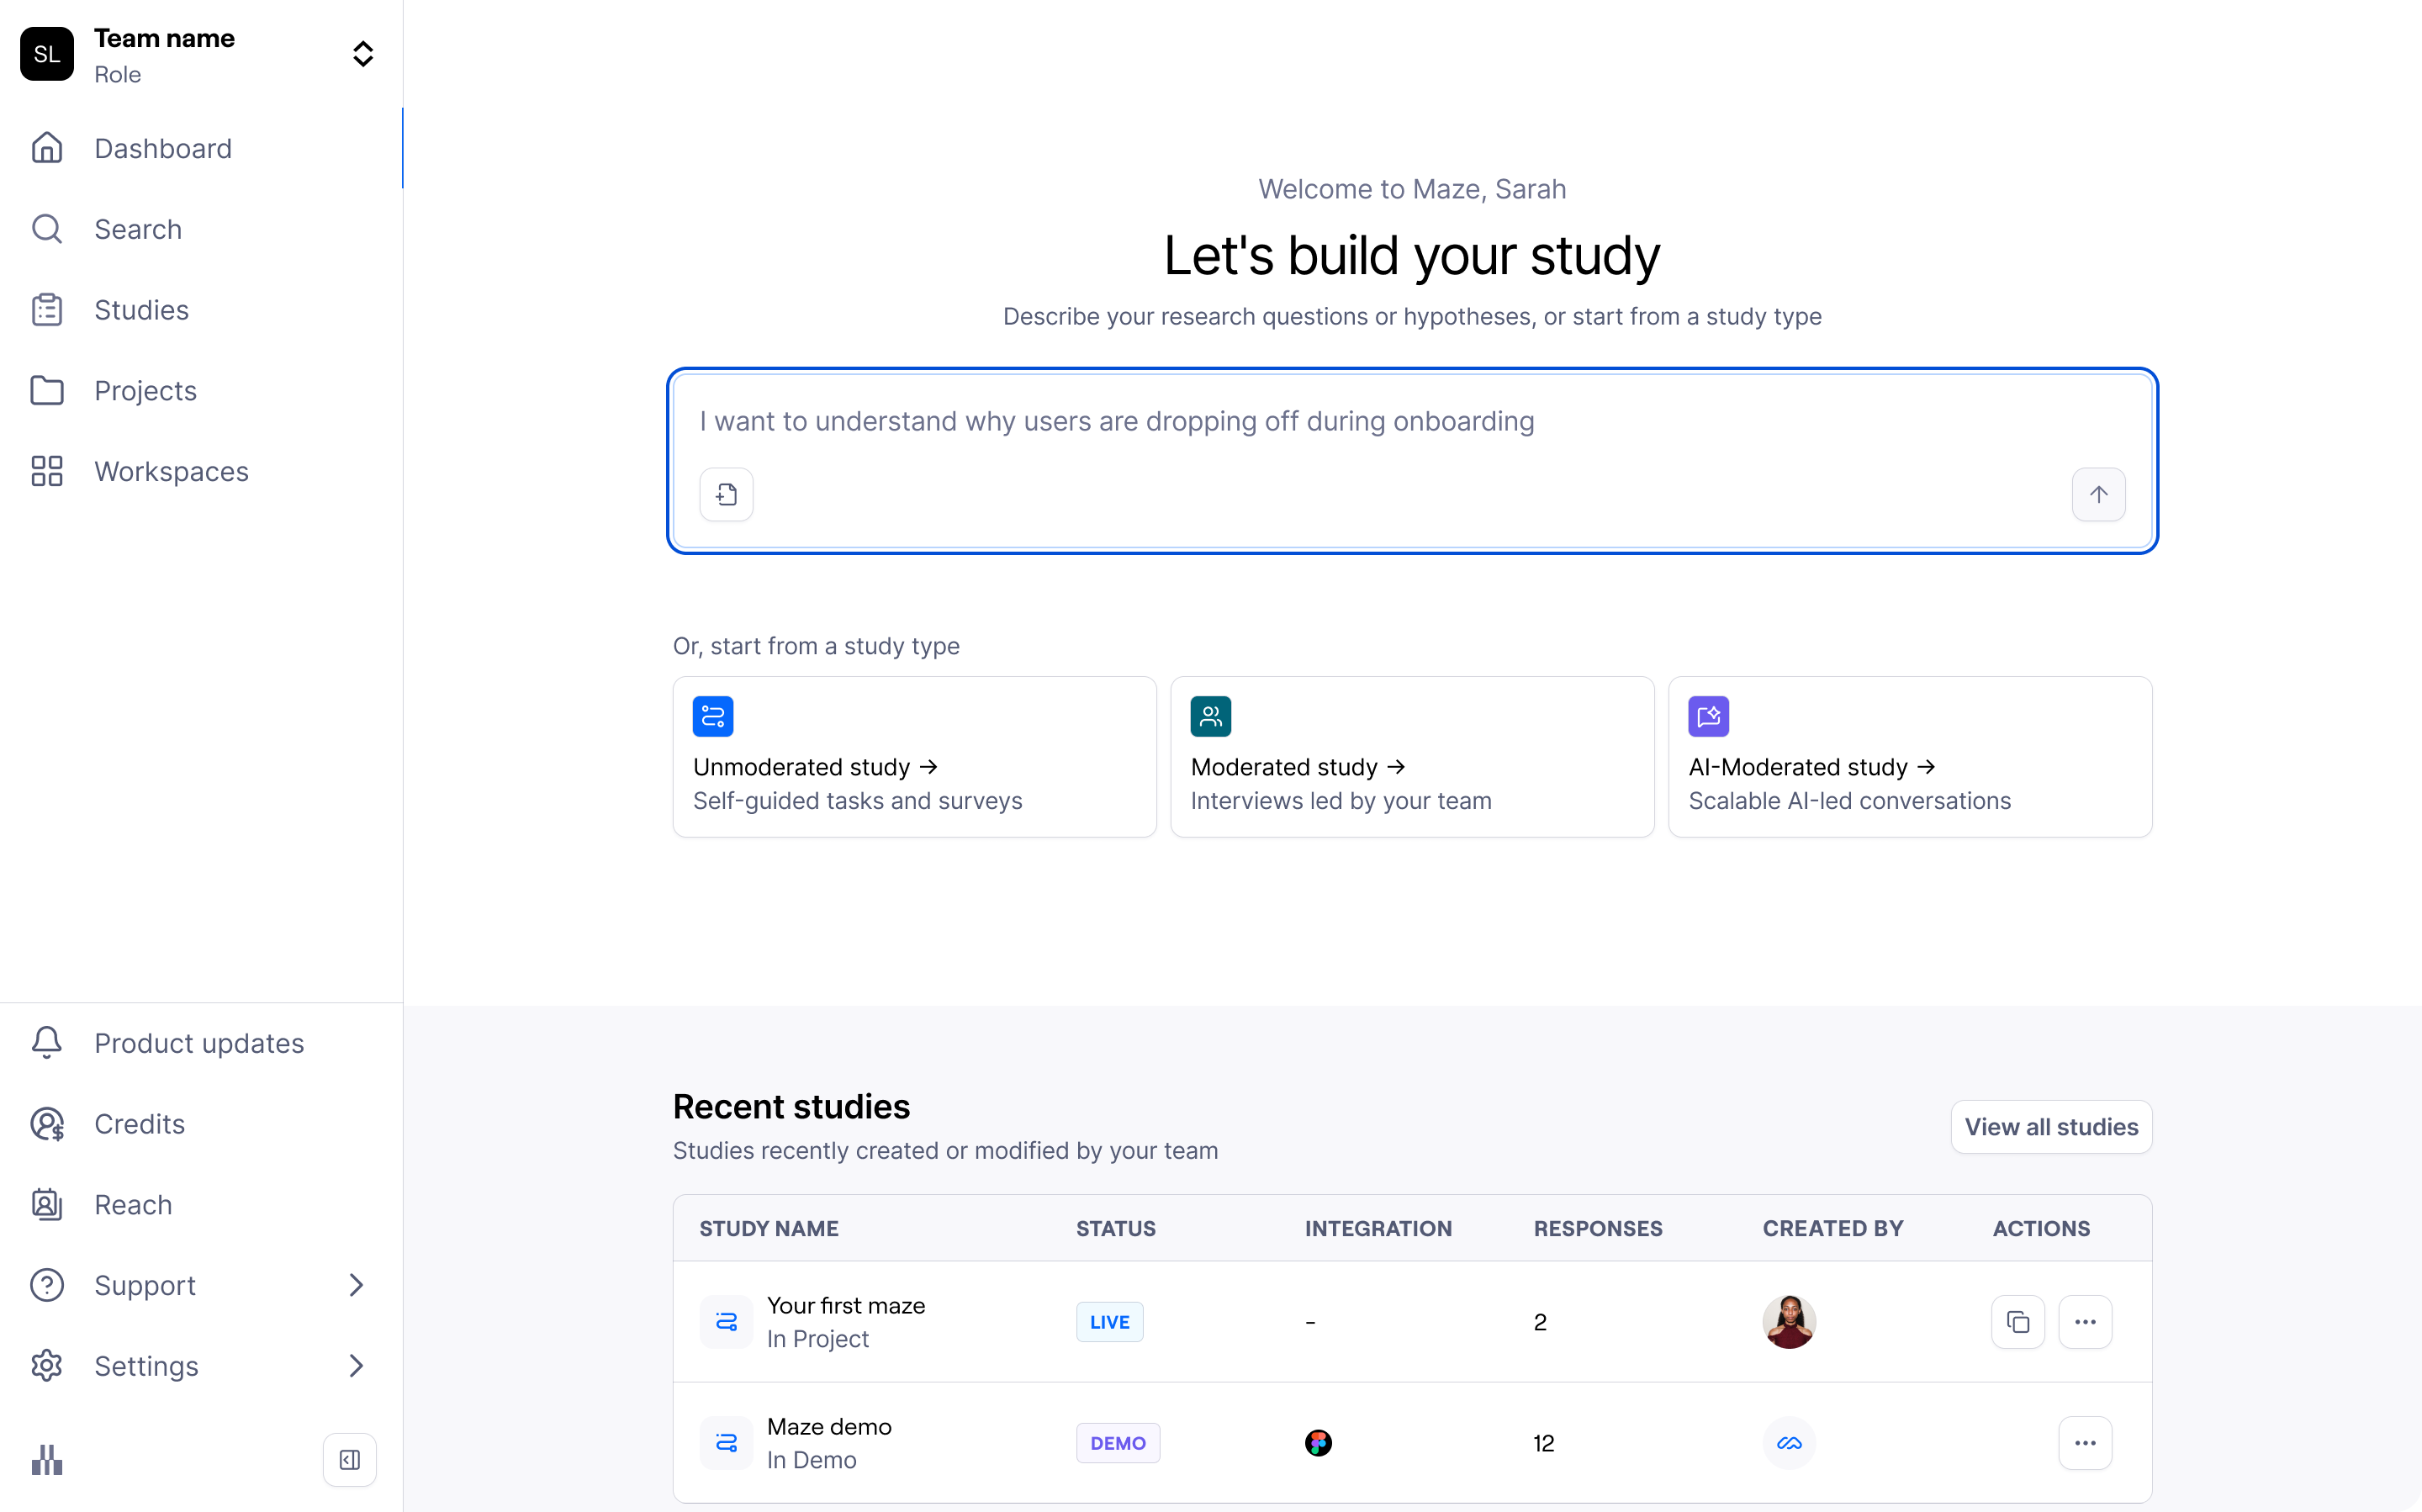Click the Figma integration icon for Maze demo

(x=1318, y=1443)
